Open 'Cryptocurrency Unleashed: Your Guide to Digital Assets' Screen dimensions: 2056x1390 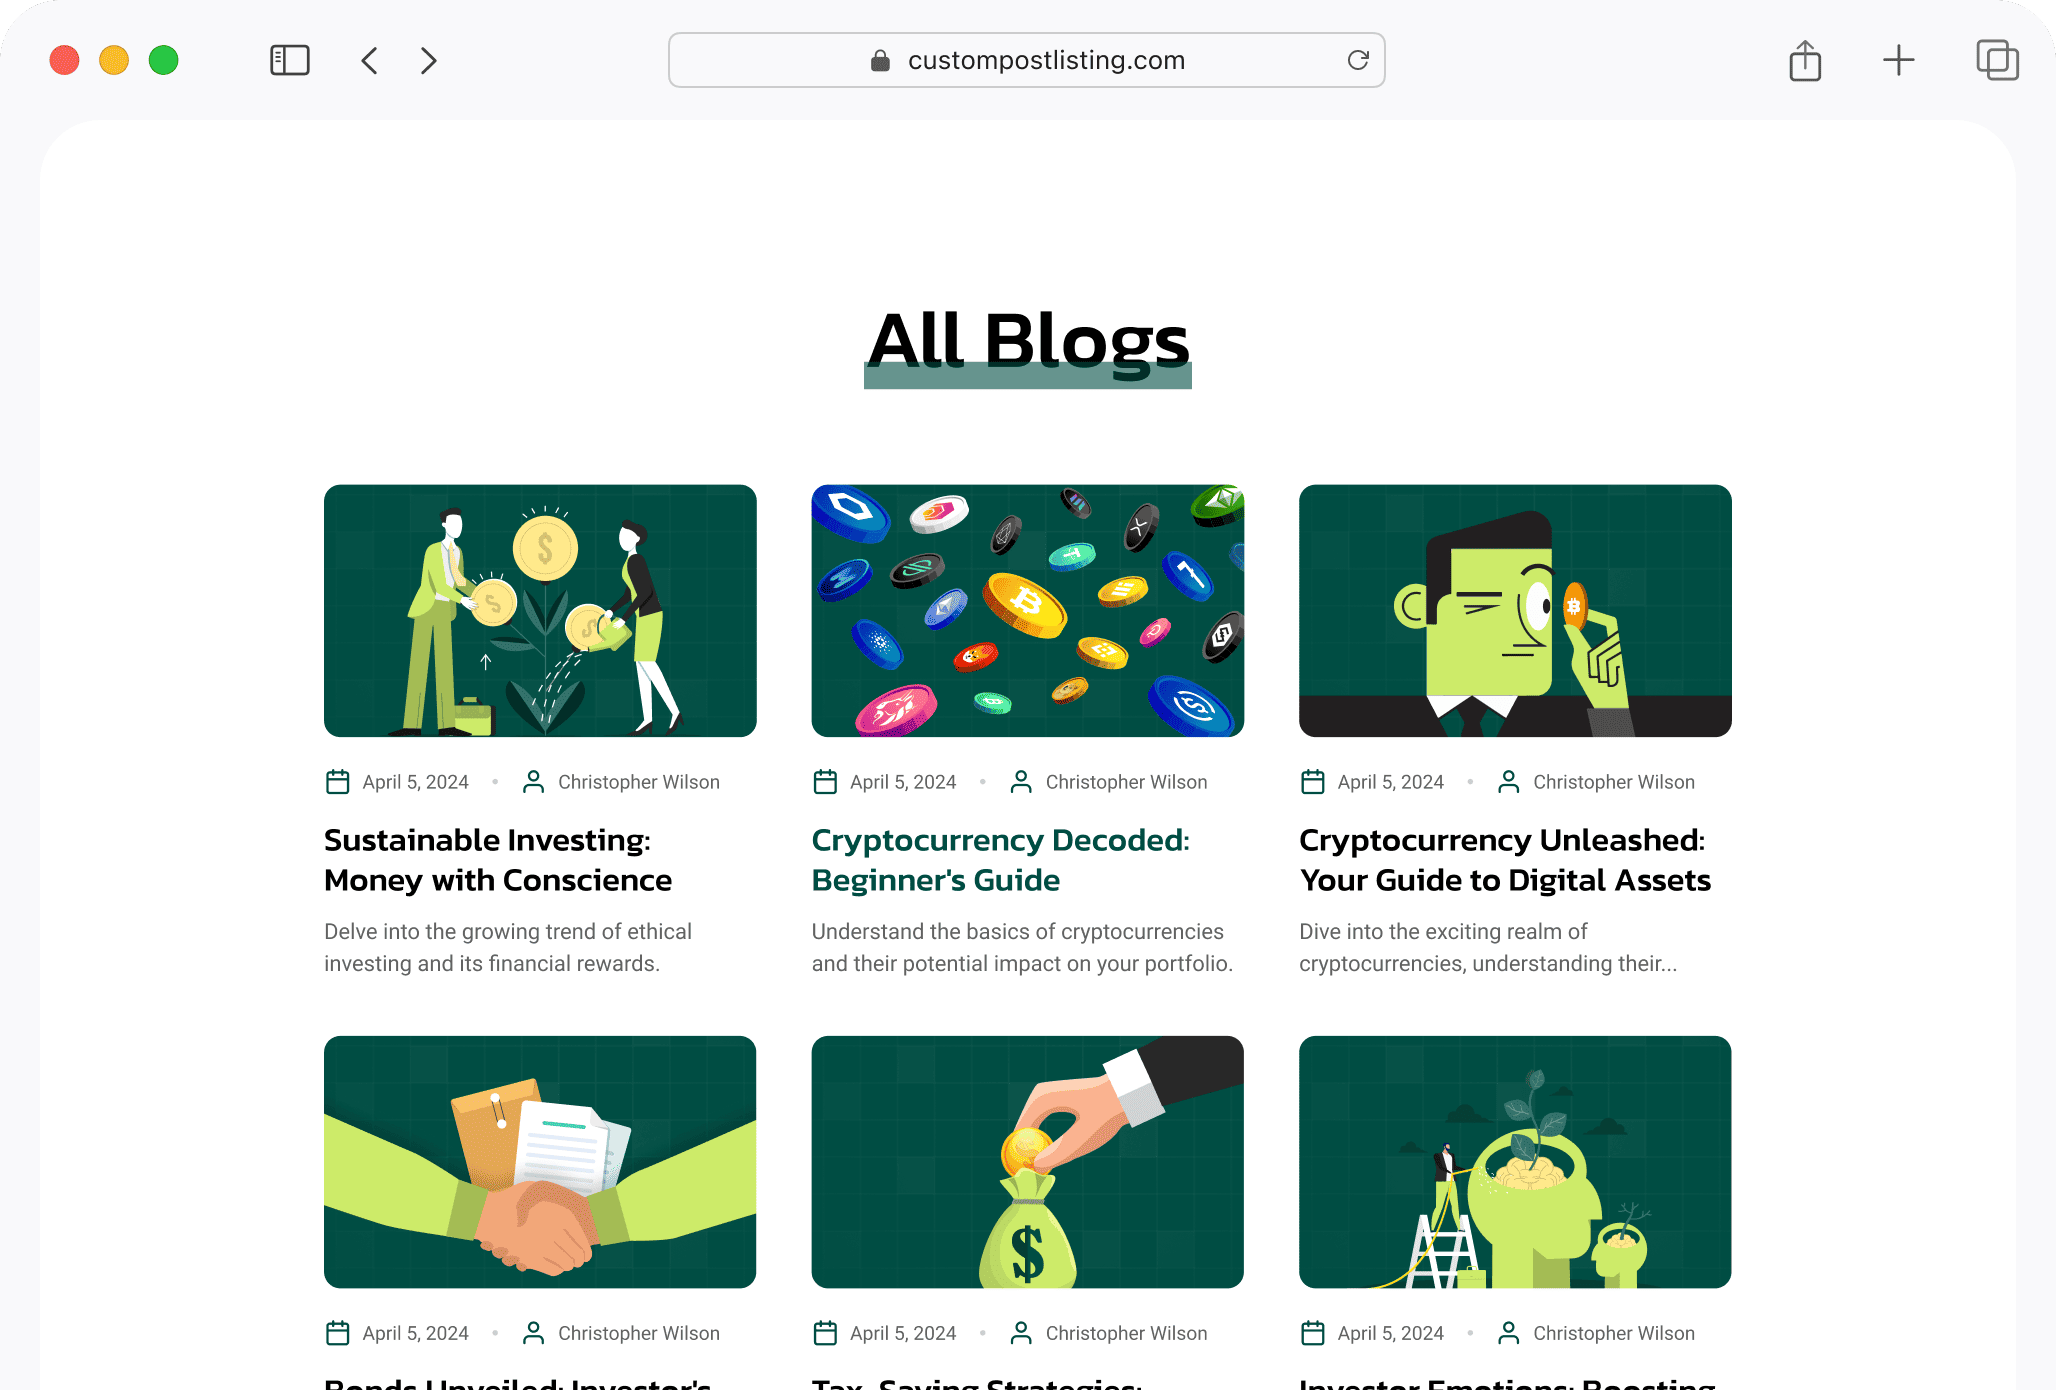pyautogui.click(x=1505, y=860)
